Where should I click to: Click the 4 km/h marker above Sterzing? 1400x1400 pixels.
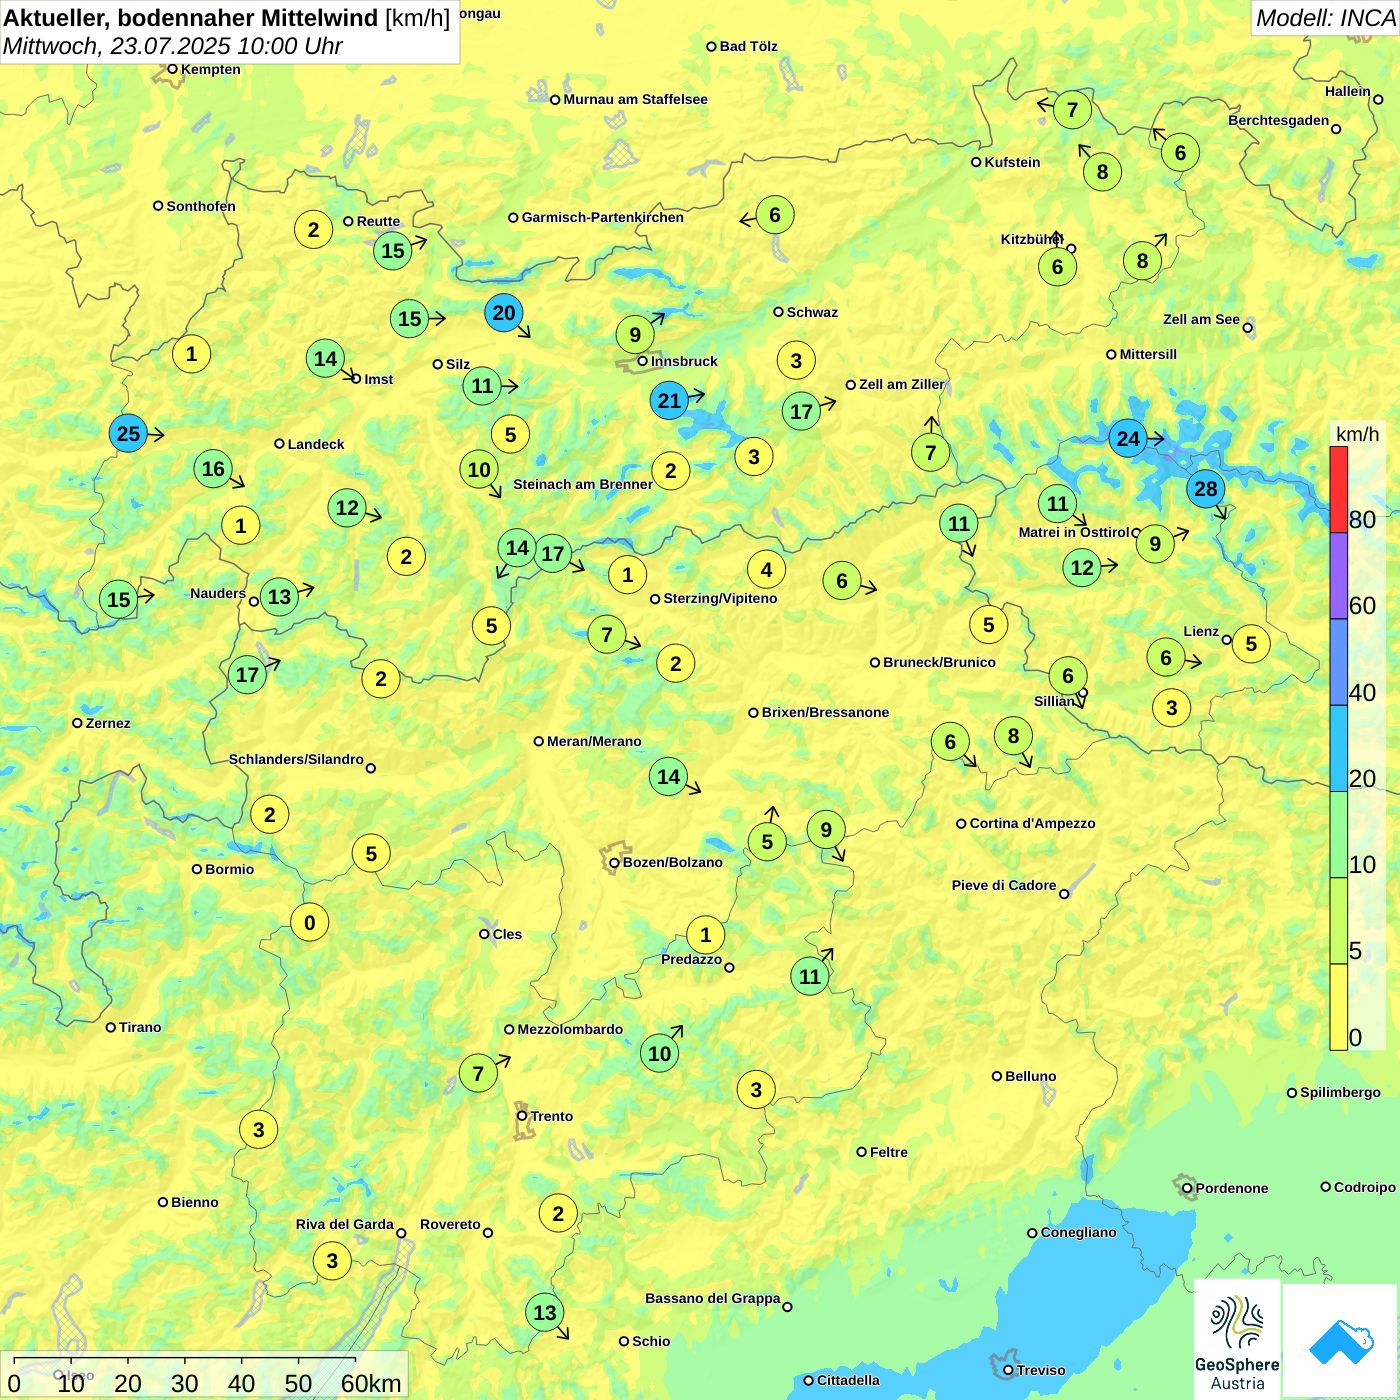pyautogui.click(x=766, y=570)
